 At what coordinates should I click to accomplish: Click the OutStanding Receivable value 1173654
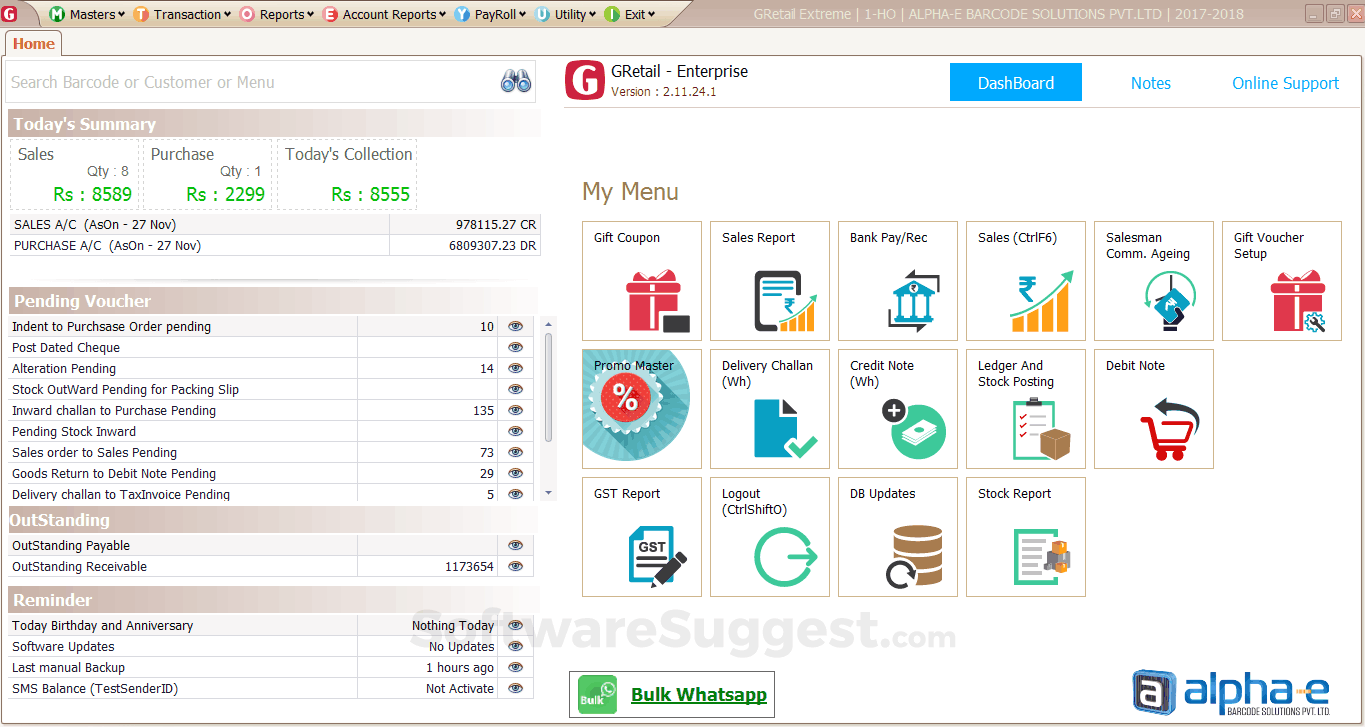click(x=469, y=566)
